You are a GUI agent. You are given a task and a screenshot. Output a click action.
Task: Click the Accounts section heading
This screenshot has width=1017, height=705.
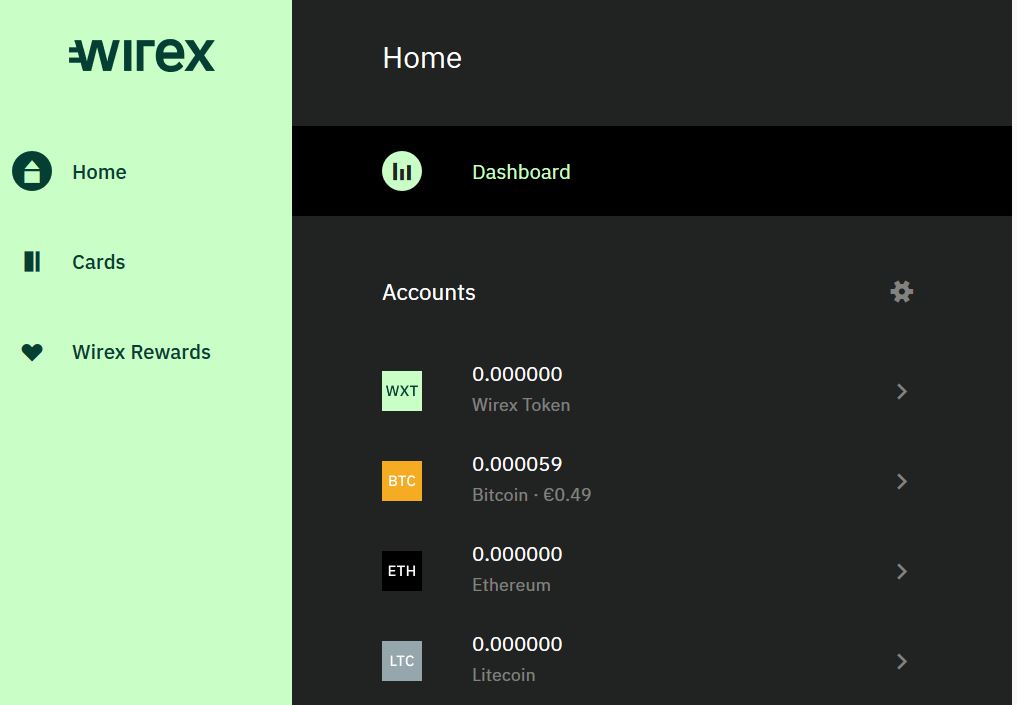coord(429,293)
